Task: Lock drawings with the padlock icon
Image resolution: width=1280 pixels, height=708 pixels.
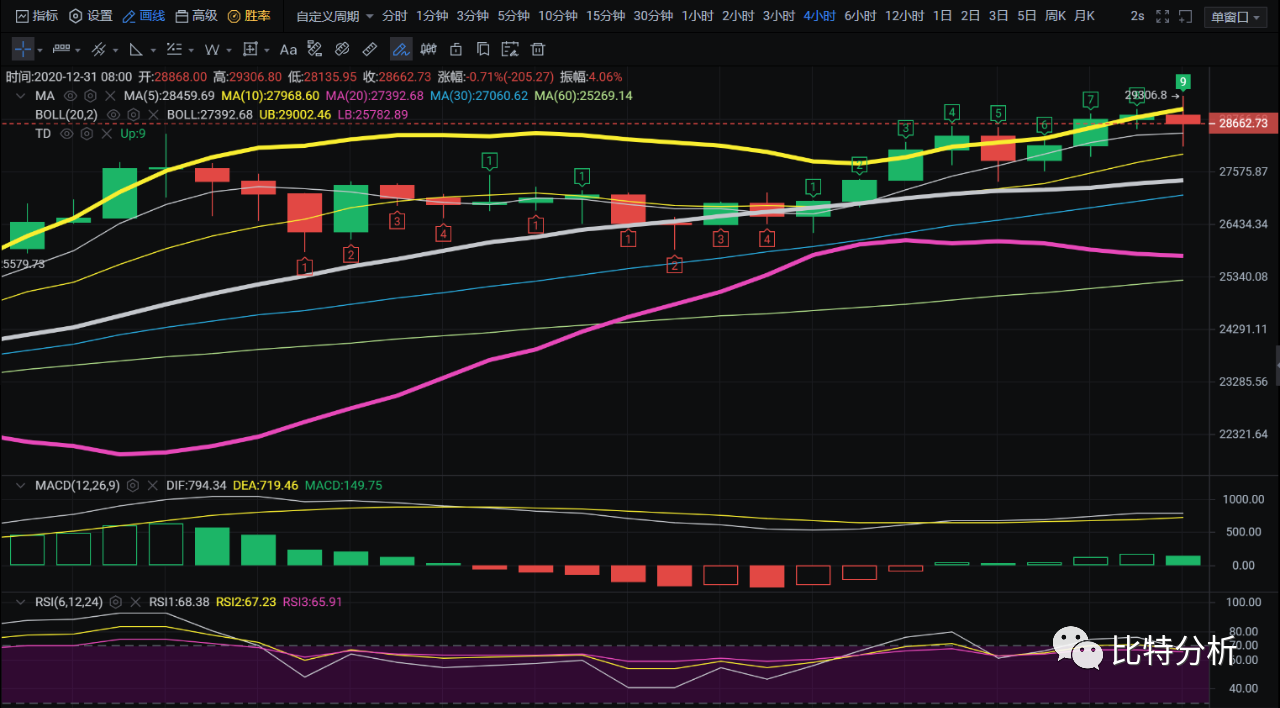Action: 456,49
